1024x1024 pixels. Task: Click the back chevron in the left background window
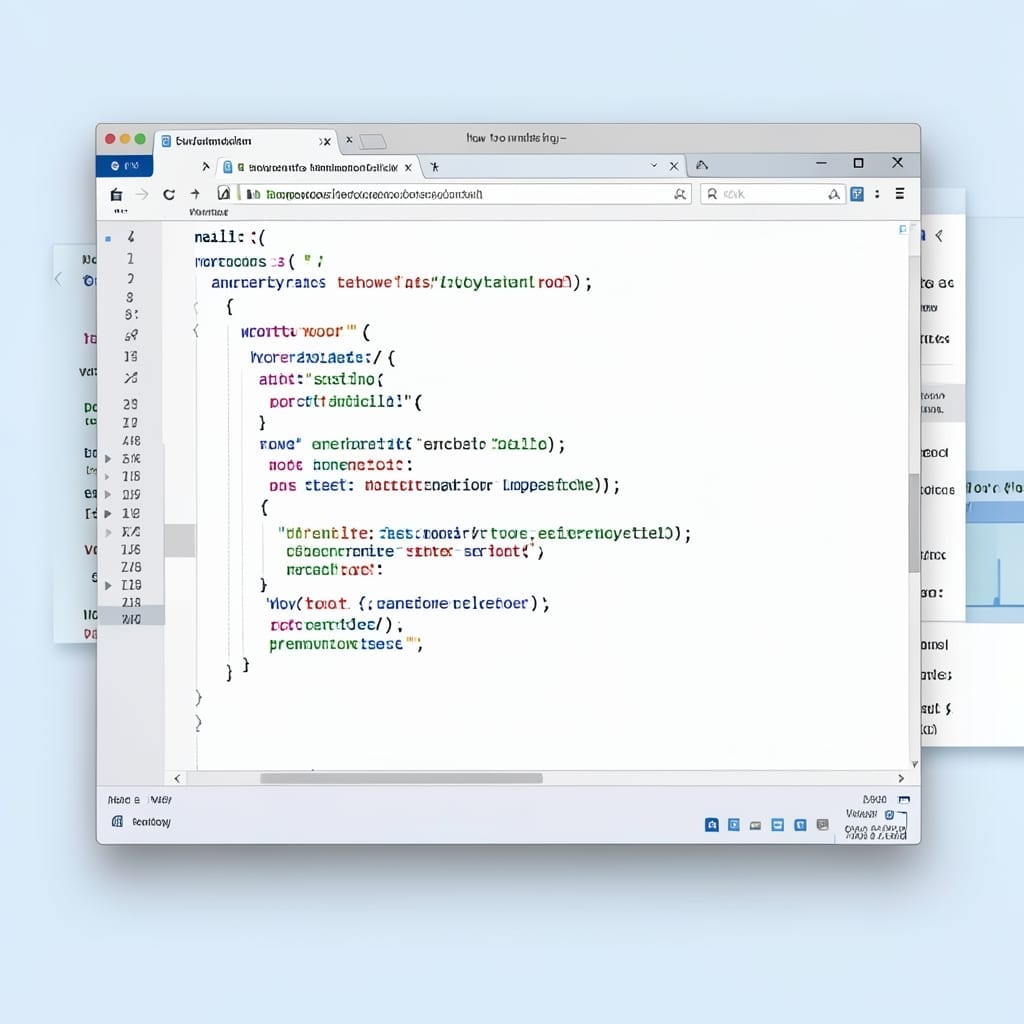point(59,280)
